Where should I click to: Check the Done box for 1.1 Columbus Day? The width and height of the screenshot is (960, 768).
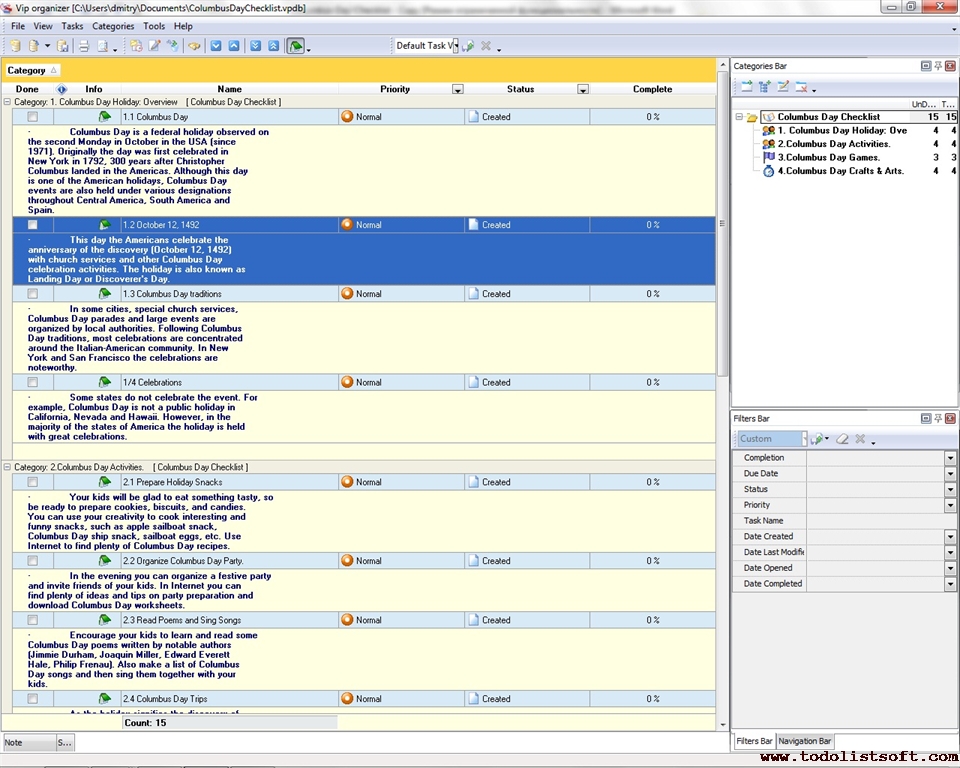pyautogui.click(x=33, y=117)
